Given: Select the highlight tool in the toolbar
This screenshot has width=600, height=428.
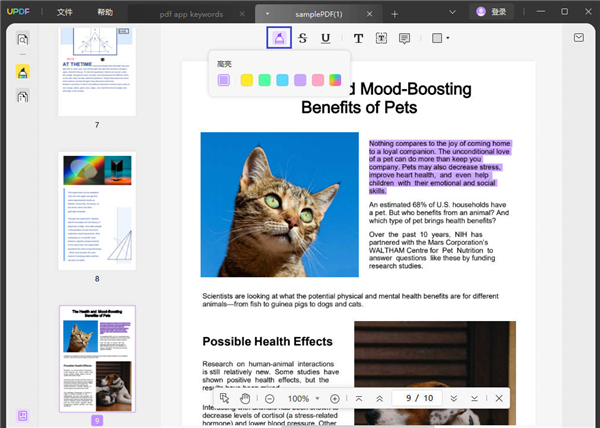Looking at the screenshot, I should coord(279,38).
